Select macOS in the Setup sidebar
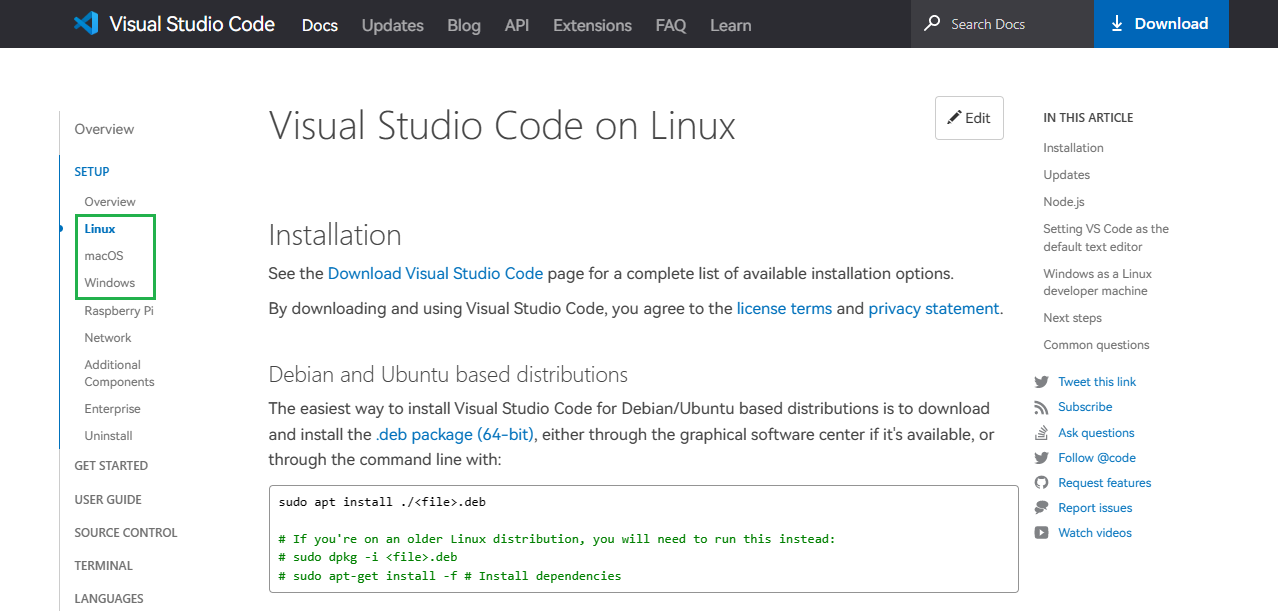Image resolution: width=1278 pixels, height=611 pixels. pyautogui.click(x=104, y=256)
